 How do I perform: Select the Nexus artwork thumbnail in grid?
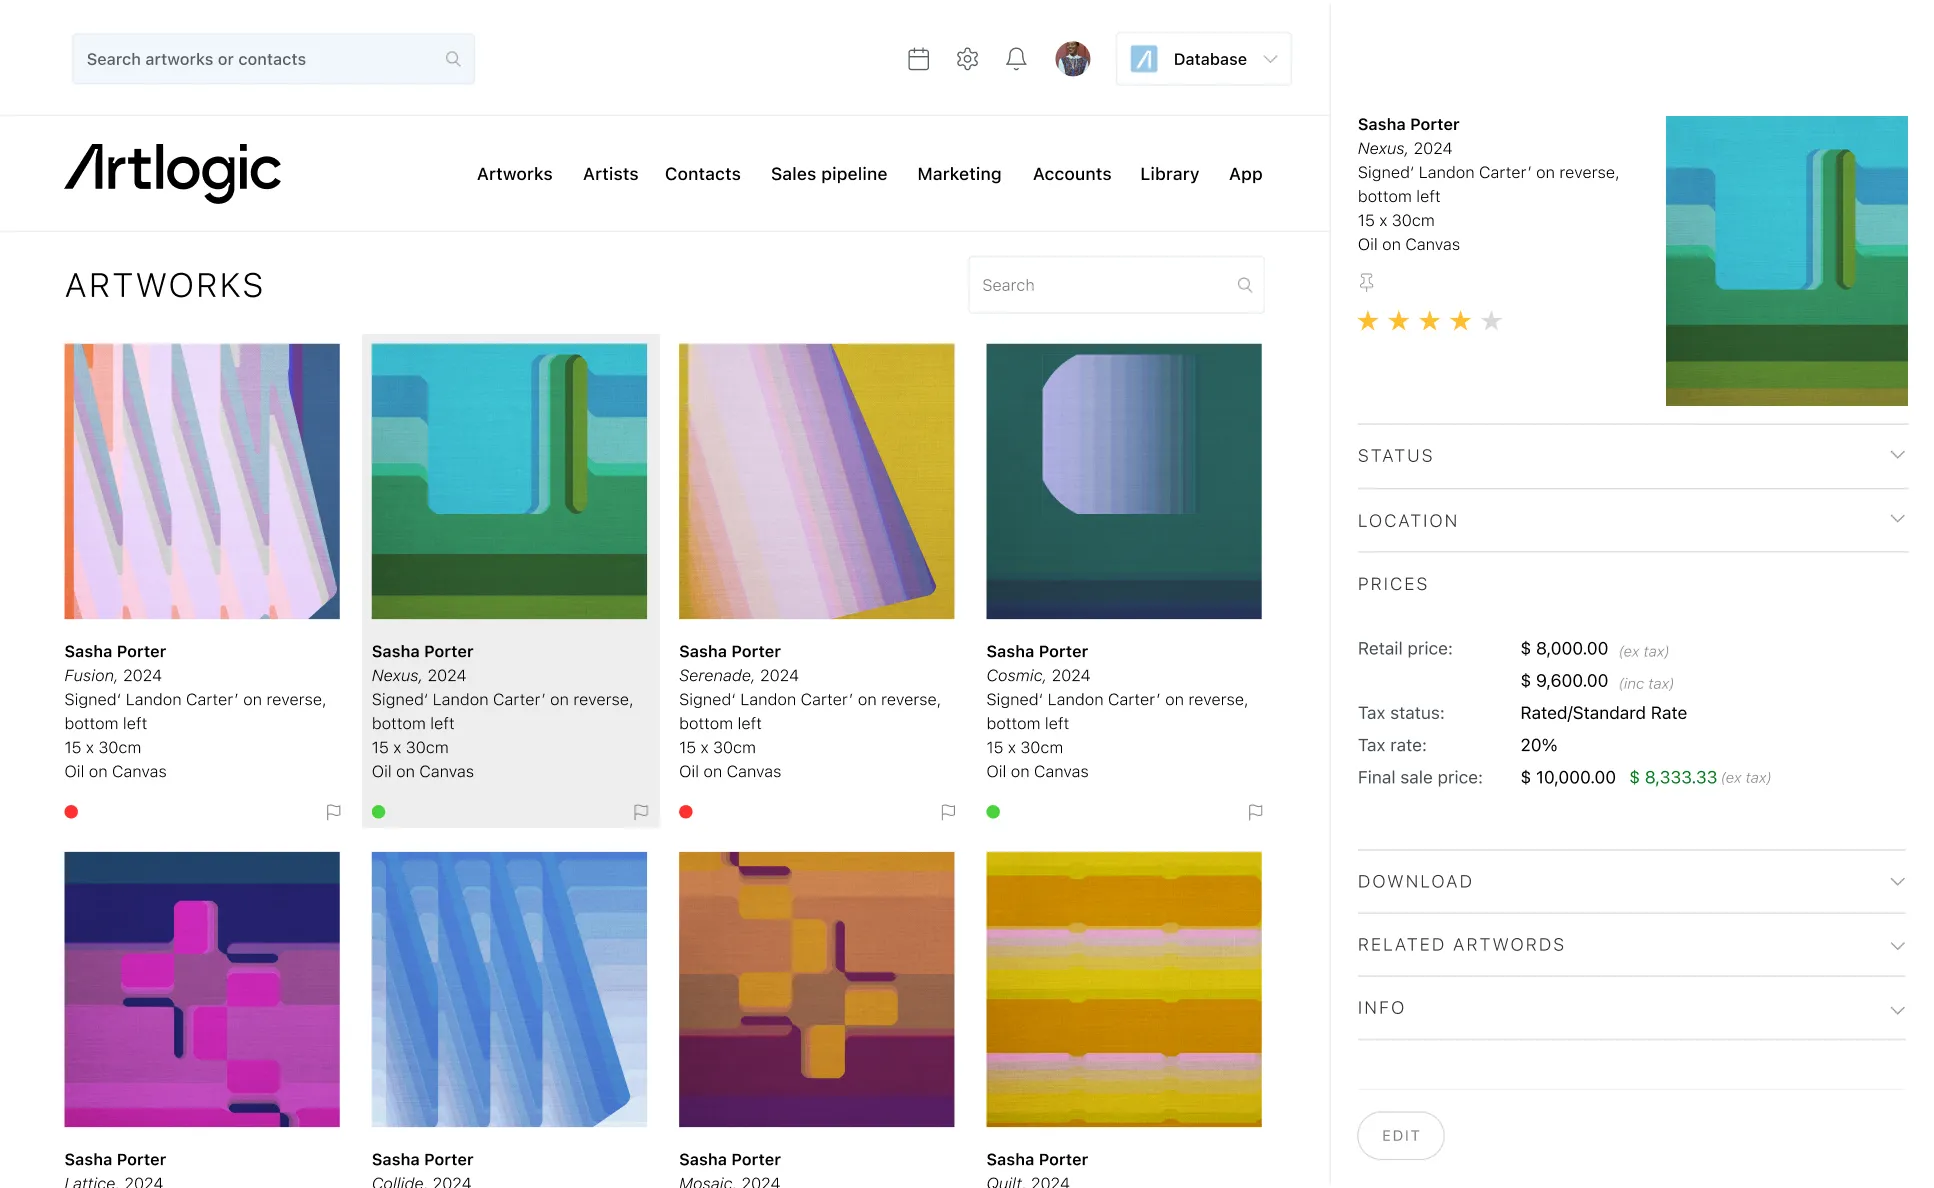(x=509, y=481)
